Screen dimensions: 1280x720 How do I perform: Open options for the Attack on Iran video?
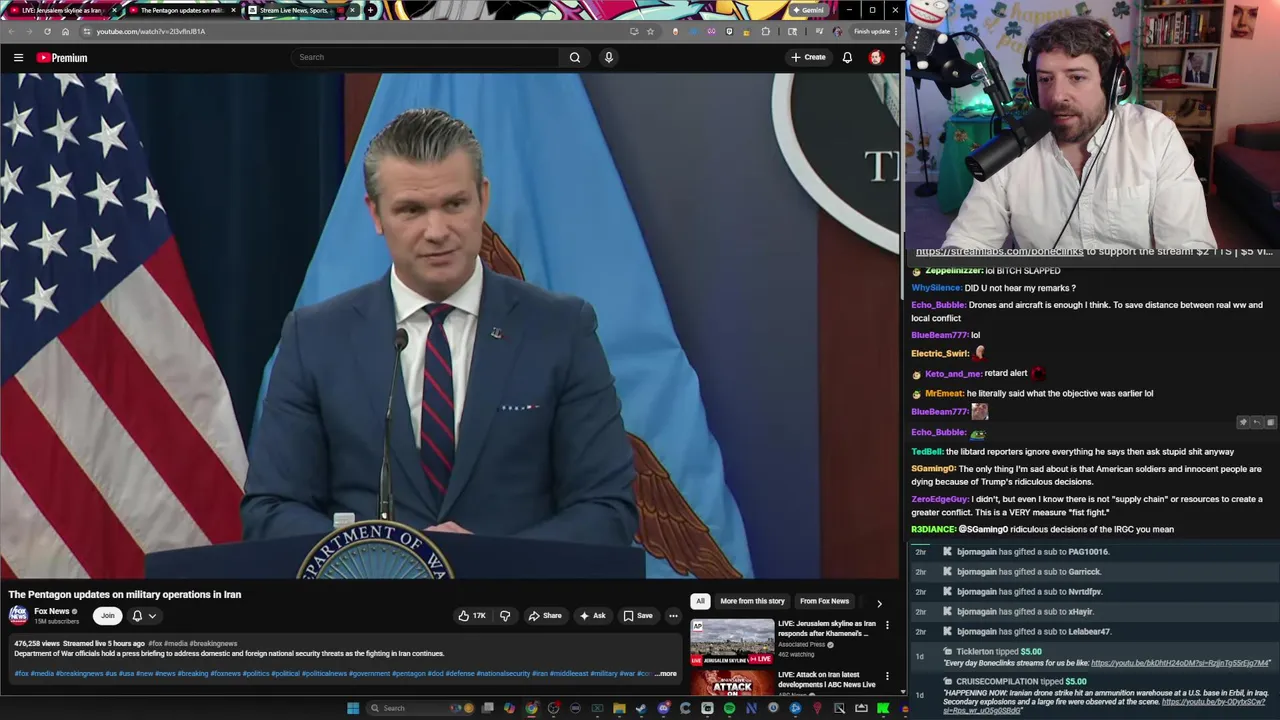pos(886,676)
